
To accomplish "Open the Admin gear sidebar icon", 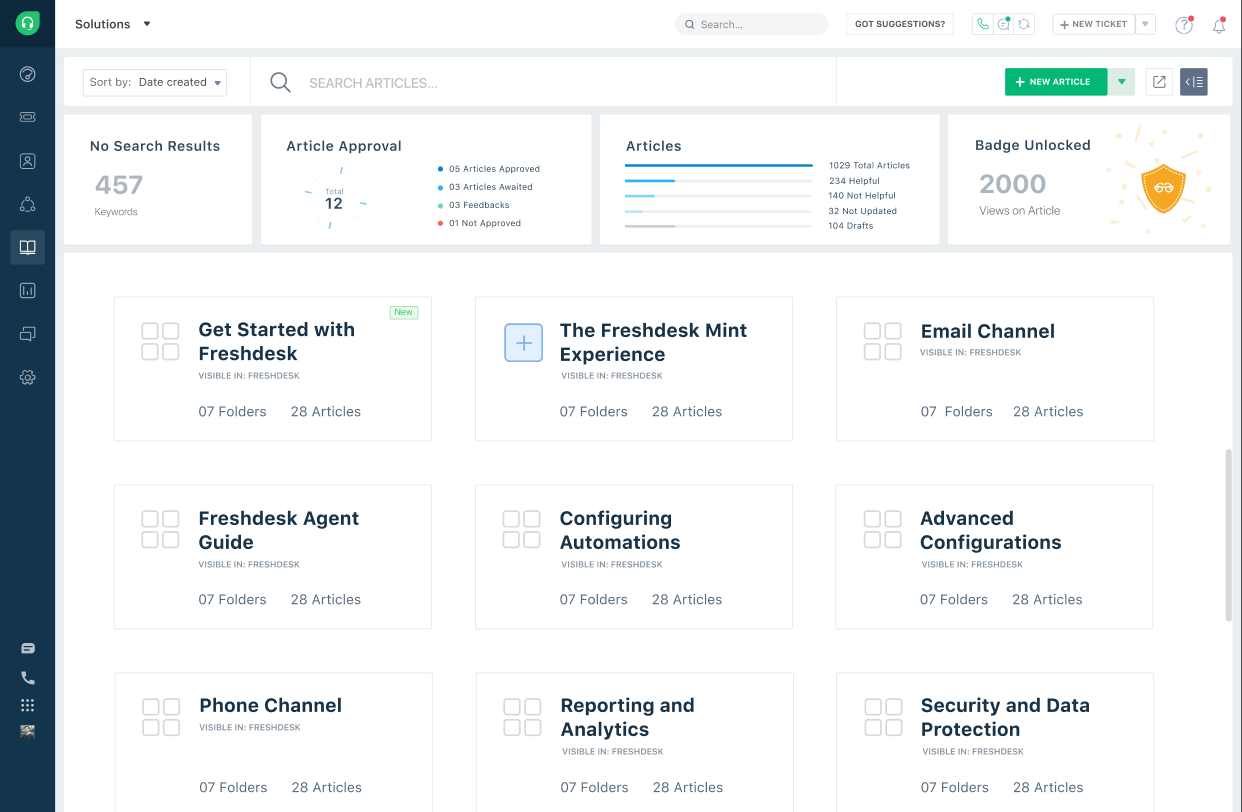I will (x=28, y=377).
